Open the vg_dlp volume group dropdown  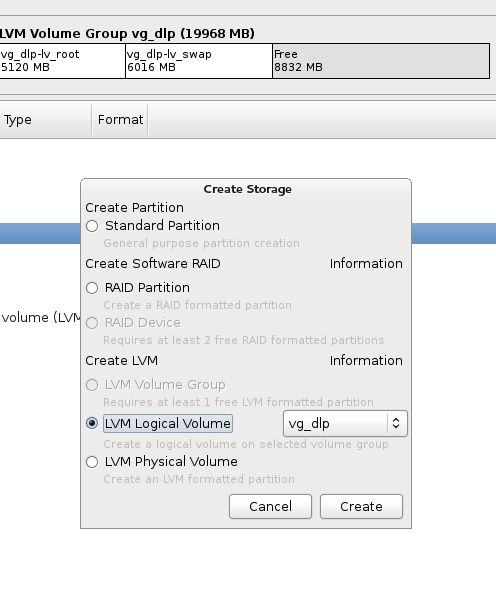pyautogui.click(x=345, y=424)
